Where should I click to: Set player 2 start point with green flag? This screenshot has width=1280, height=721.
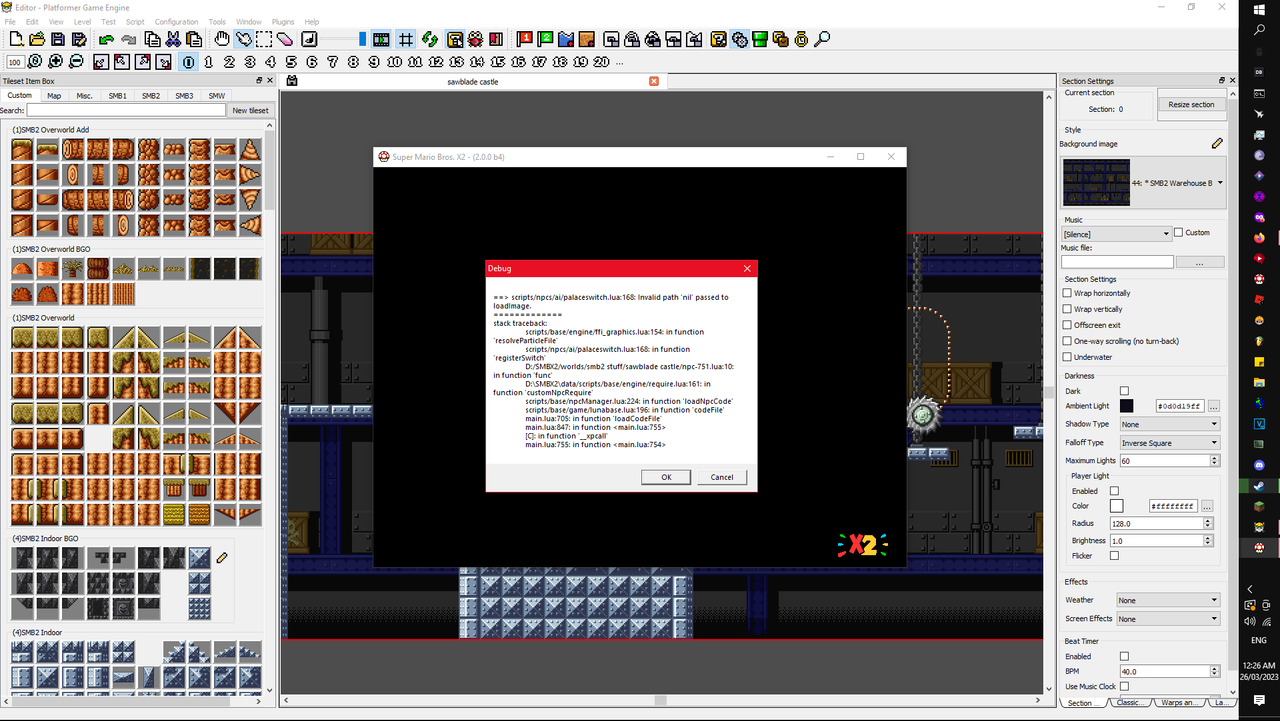546,39
